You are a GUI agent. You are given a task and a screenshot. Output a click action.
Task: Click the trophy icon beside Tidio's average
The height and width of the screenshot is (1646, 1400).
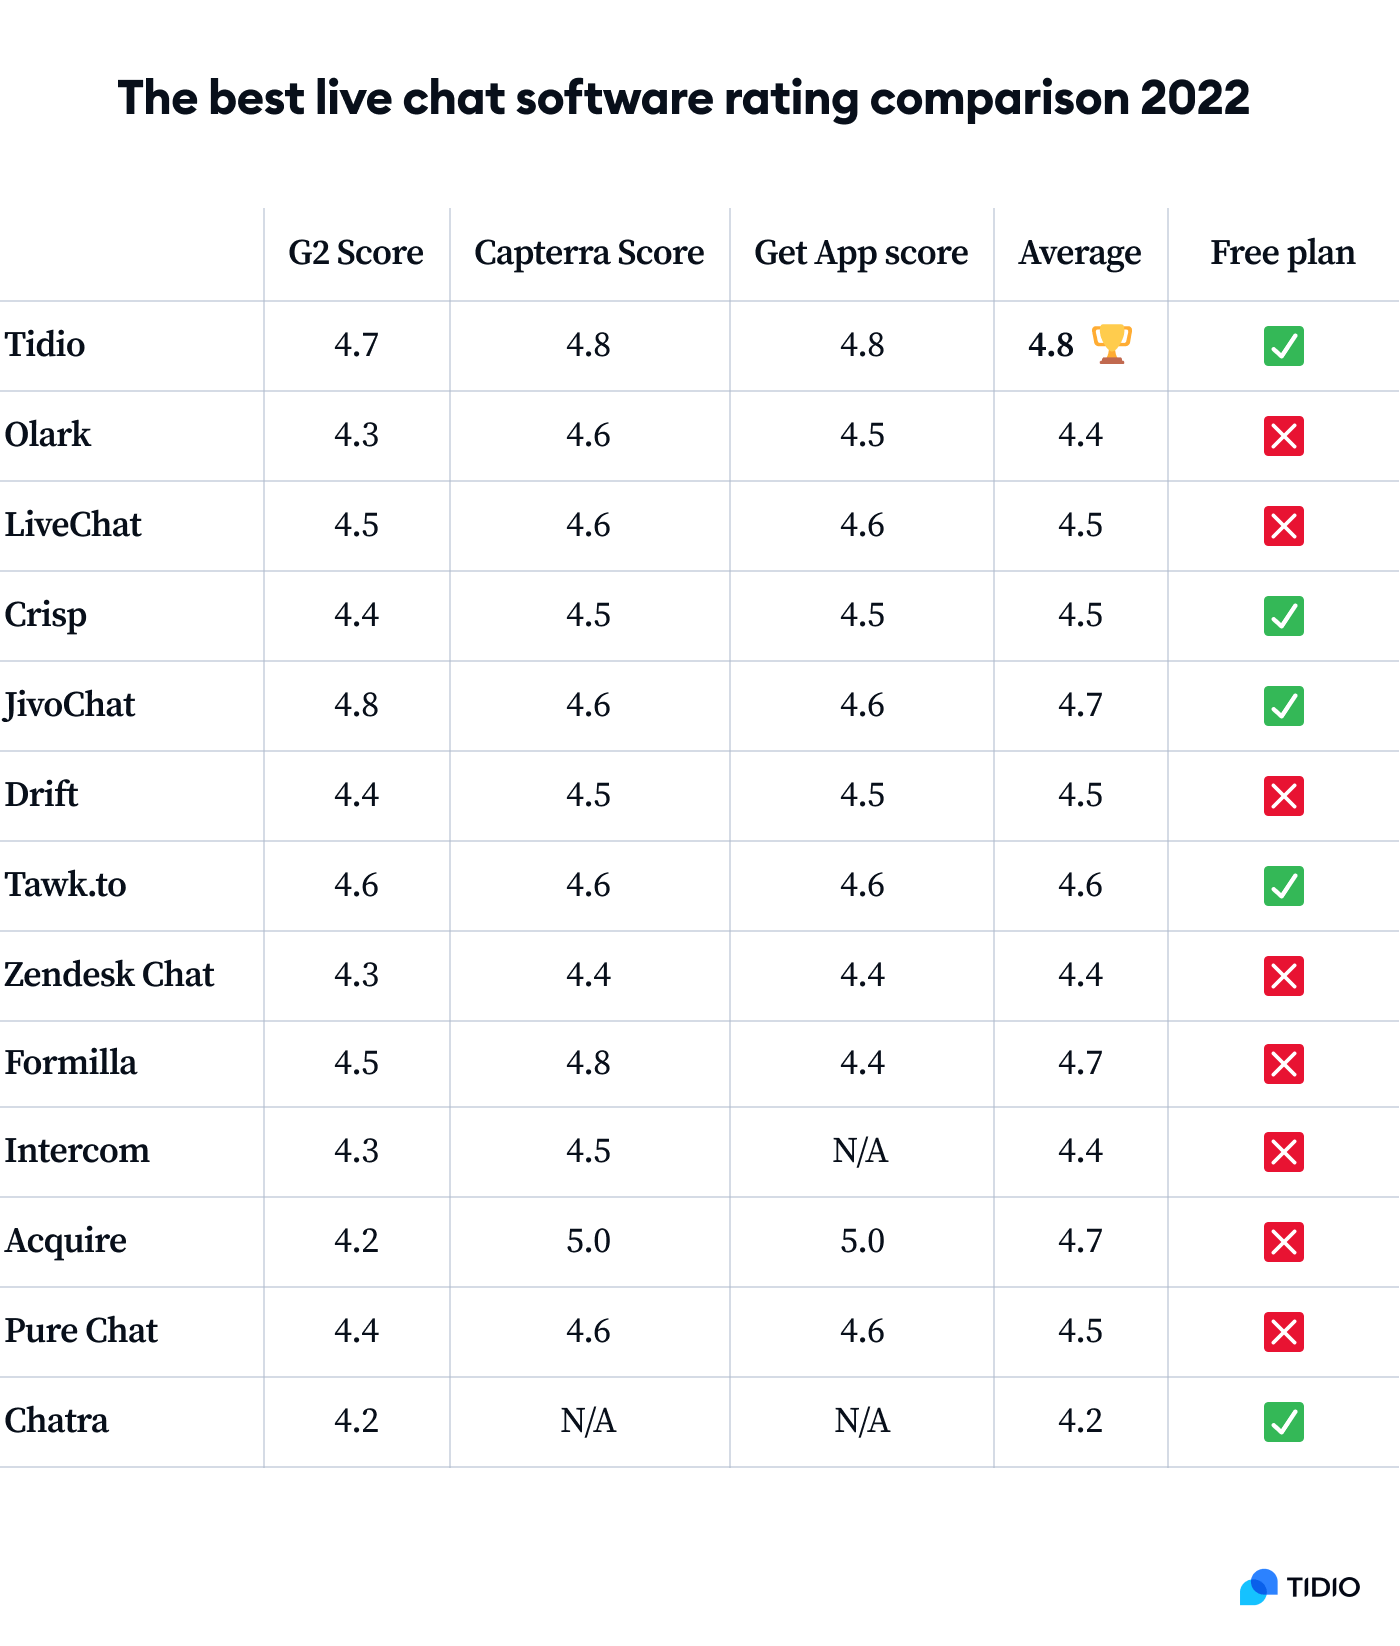(1111, 344)
